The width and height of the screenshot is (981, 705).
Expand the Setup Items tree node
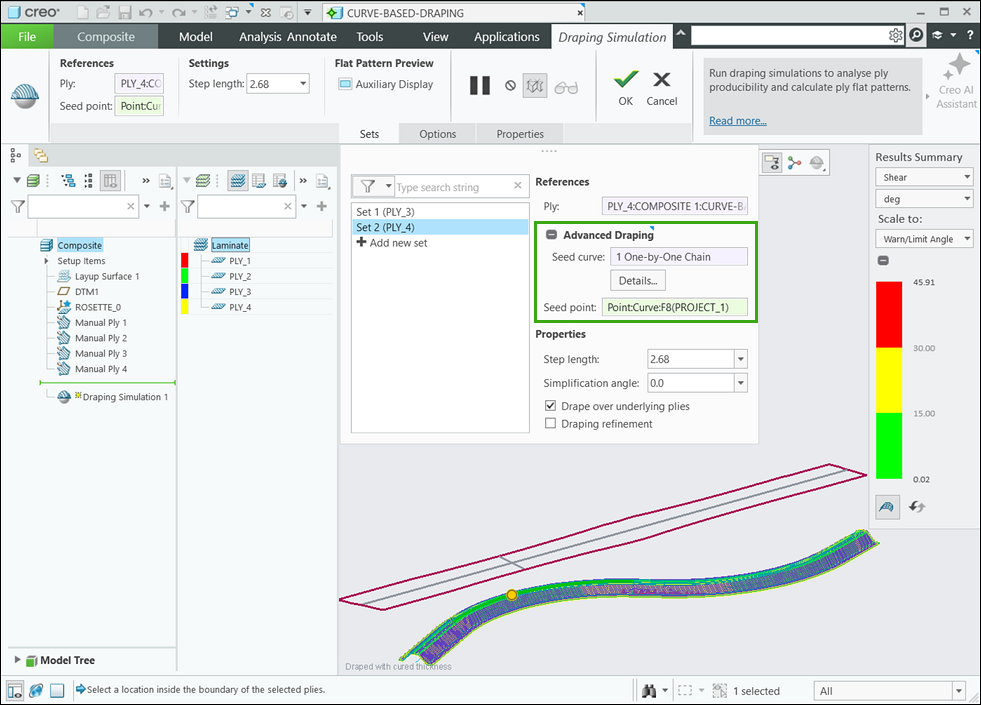click(46, 261)
